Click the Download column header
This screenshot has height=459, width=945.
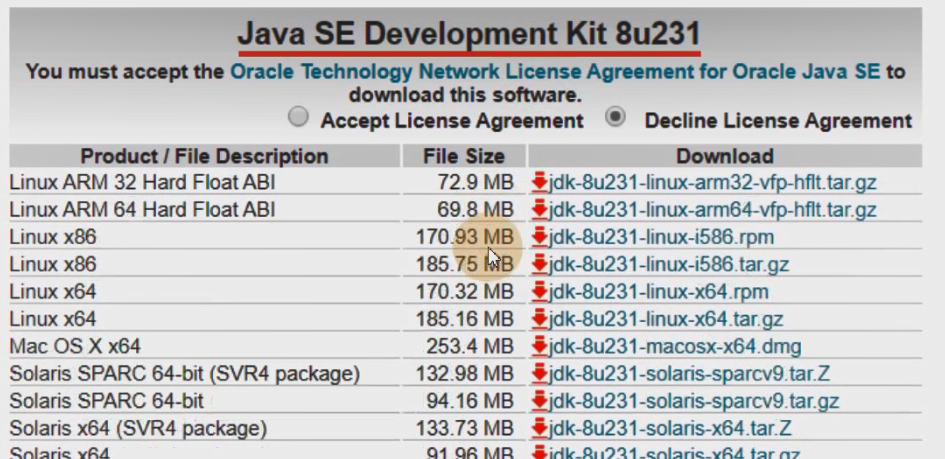[725, 156]
